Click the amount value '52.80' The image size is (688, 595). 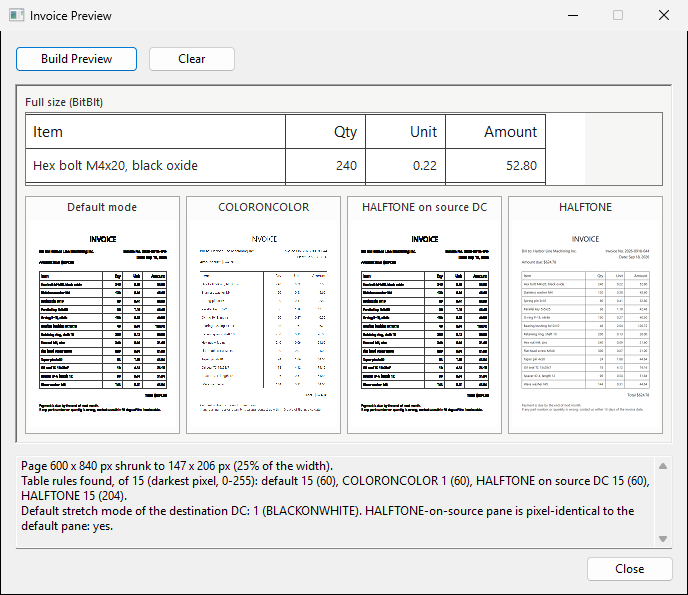(x=521, y=165)
